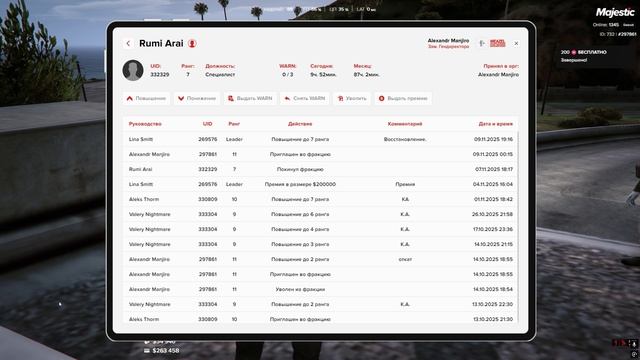This screenshot has width=640, height=360.
Task: Click the UID value 332329 in the profile header
Action: click(x=160, y=75)
